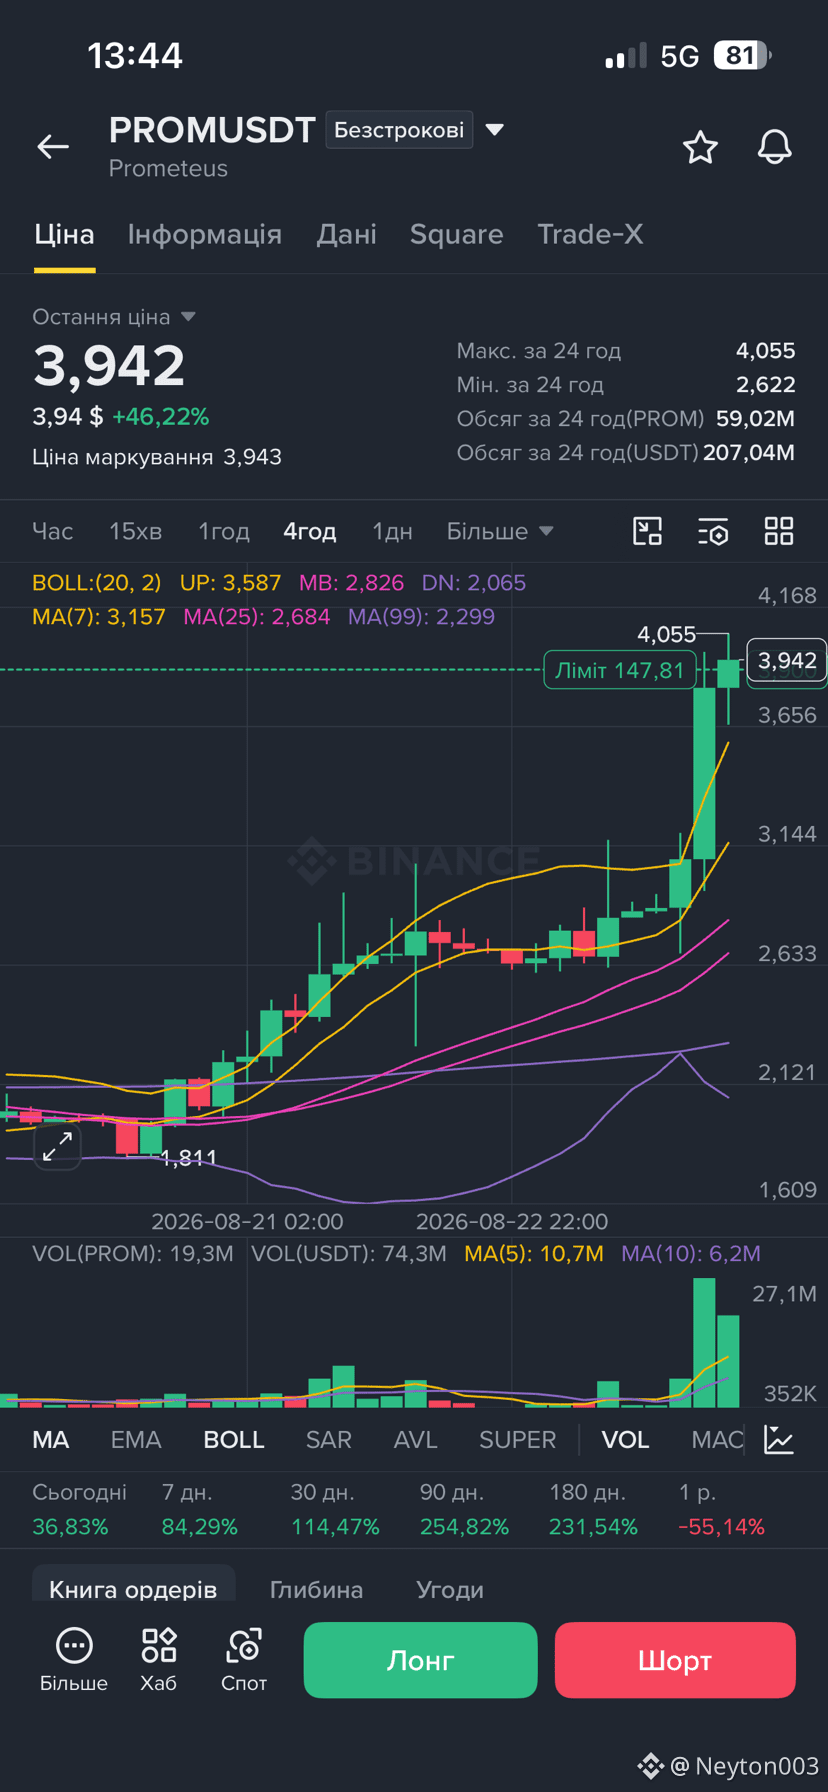Screen dimensions: 828x1792
Task: Open the Square tab
Action: click(x=457, y=234)
